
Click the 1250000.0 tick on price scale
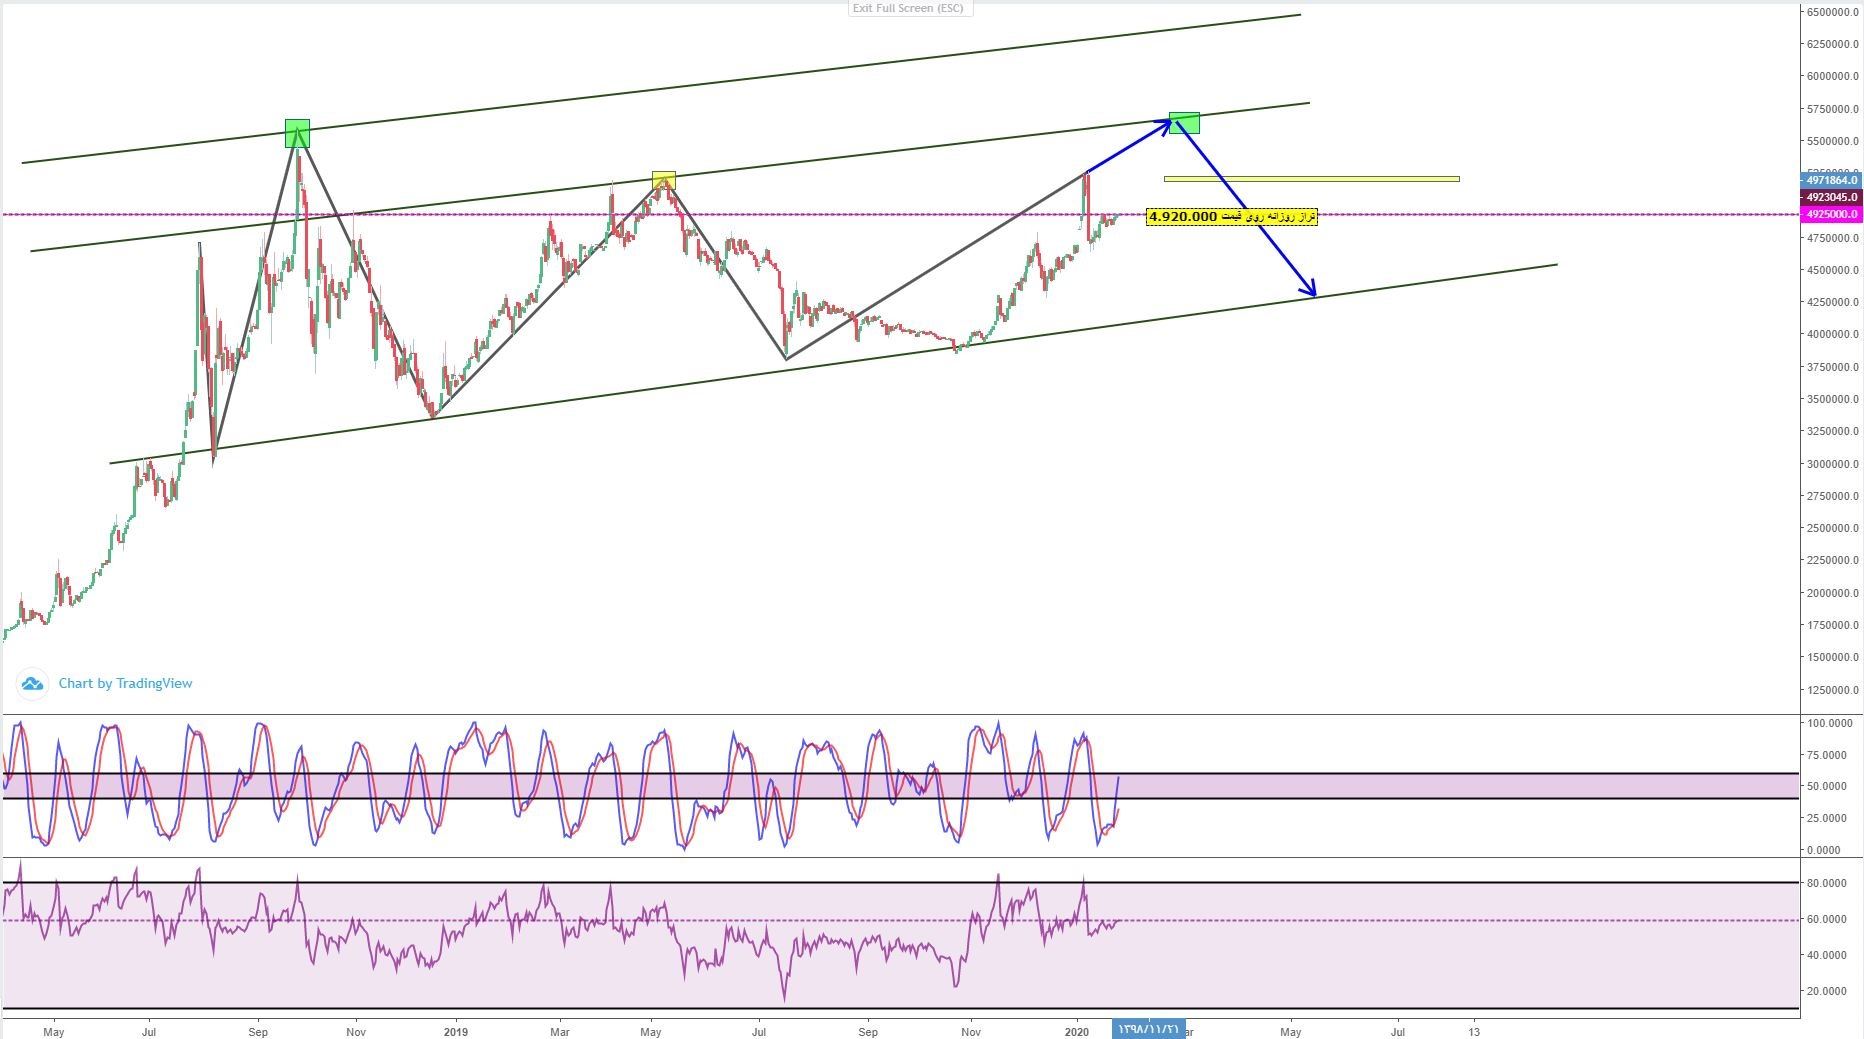pos(1832,690)
